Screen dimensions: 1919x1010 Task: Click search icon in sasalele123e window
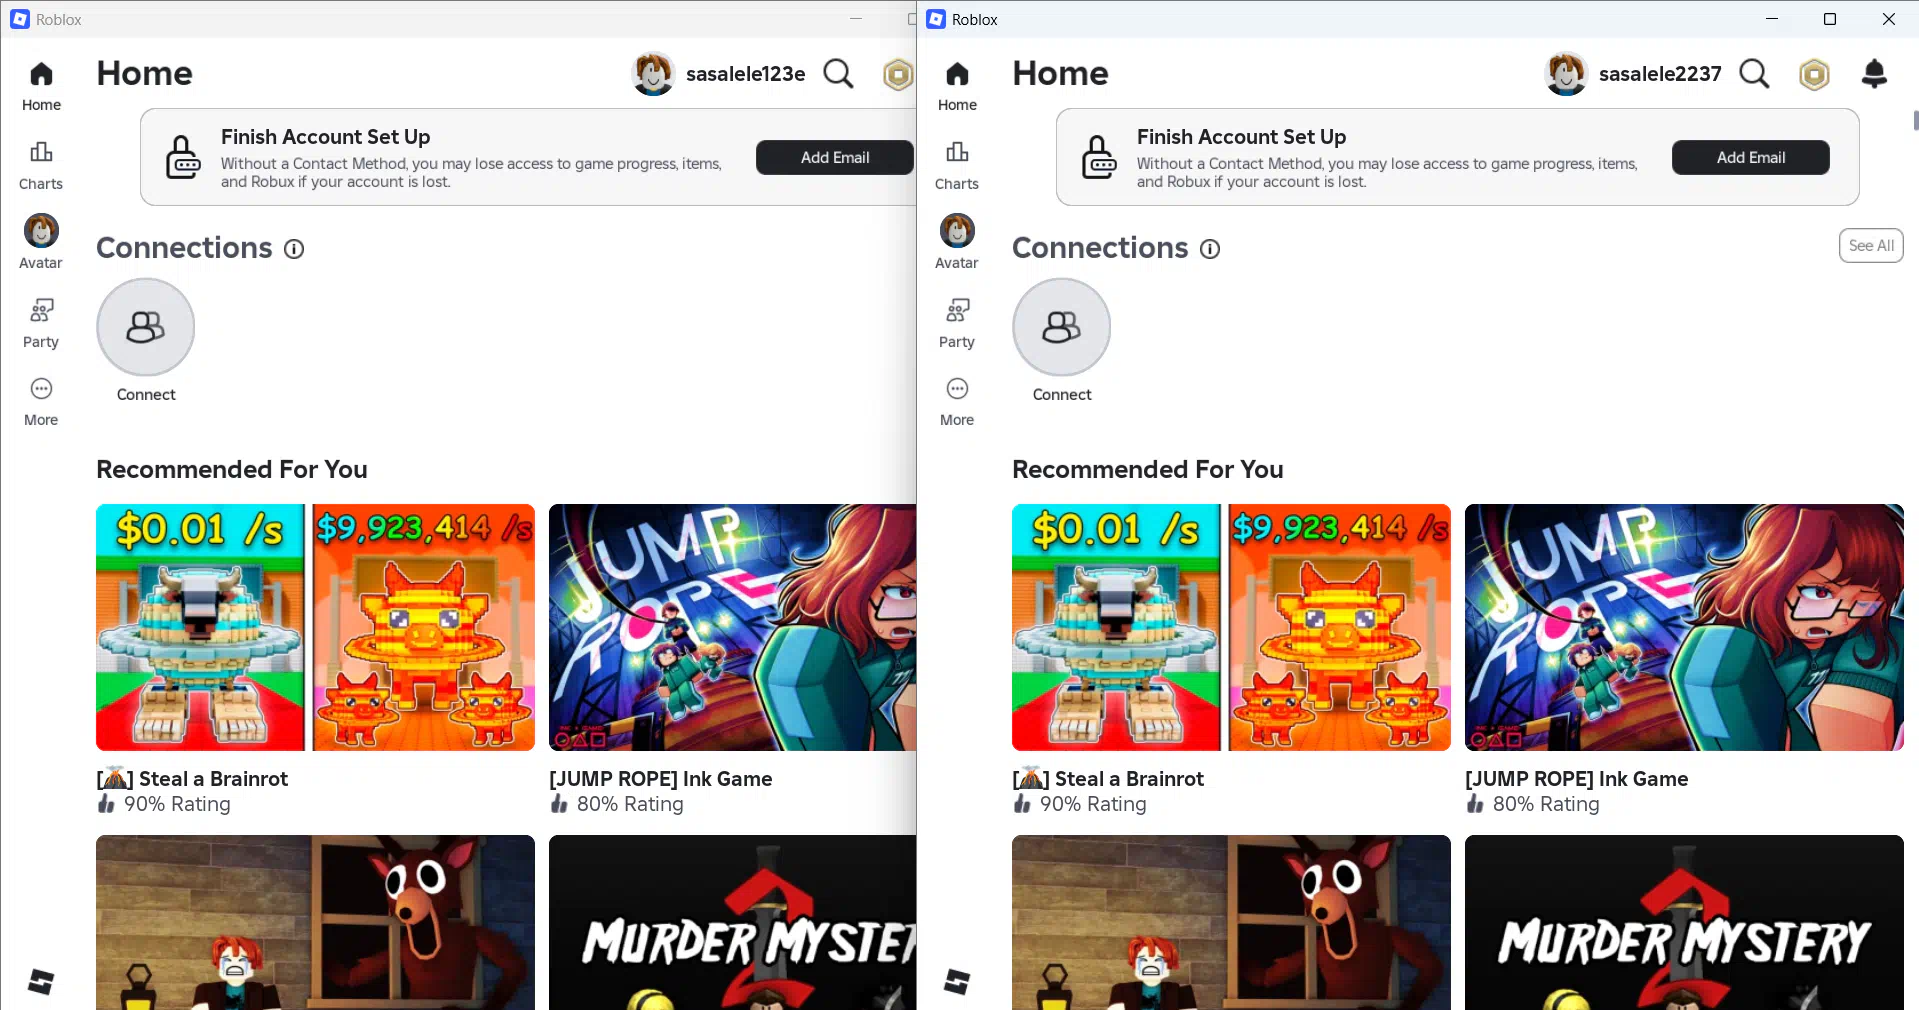point(838,73)
